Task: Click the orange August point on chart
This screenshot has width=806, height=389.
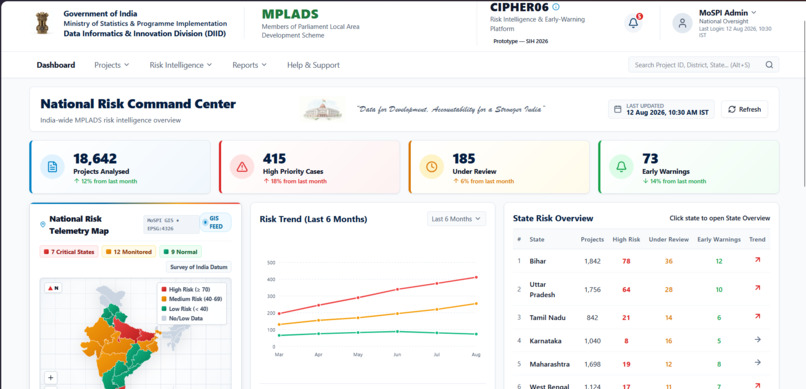Action: (x=476, y=304)
